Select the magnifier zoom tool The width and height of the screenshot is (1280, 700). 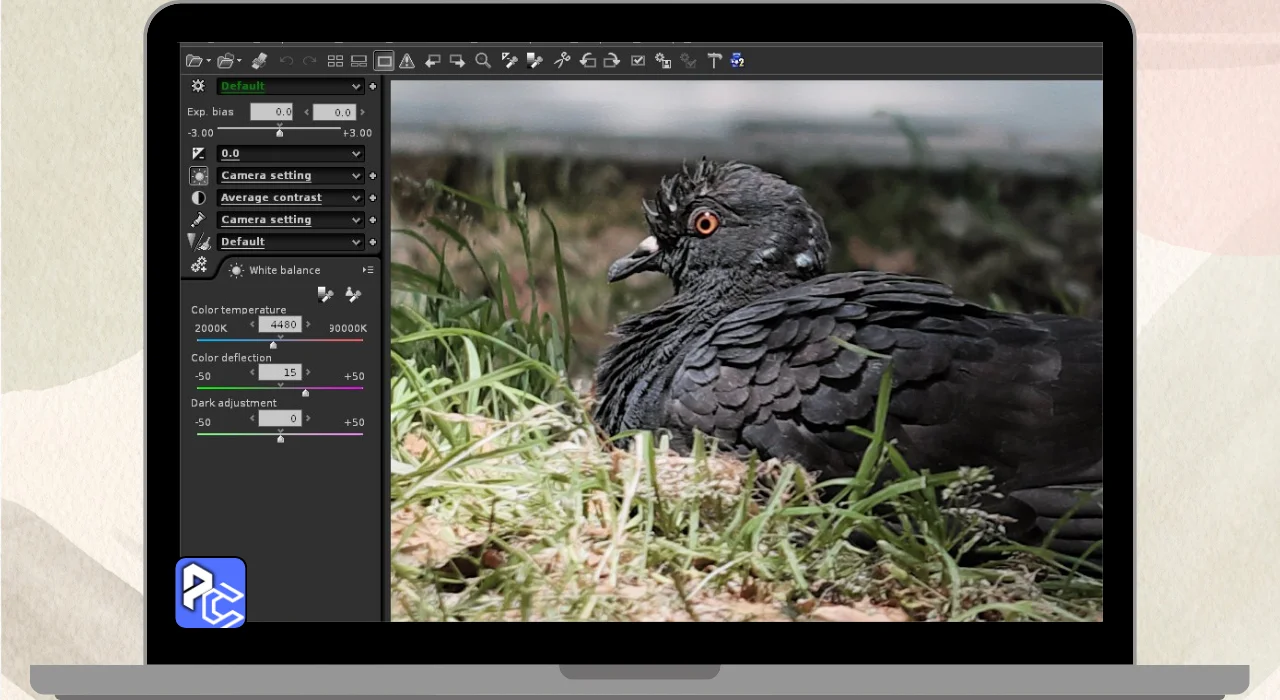tap(483, 61)
